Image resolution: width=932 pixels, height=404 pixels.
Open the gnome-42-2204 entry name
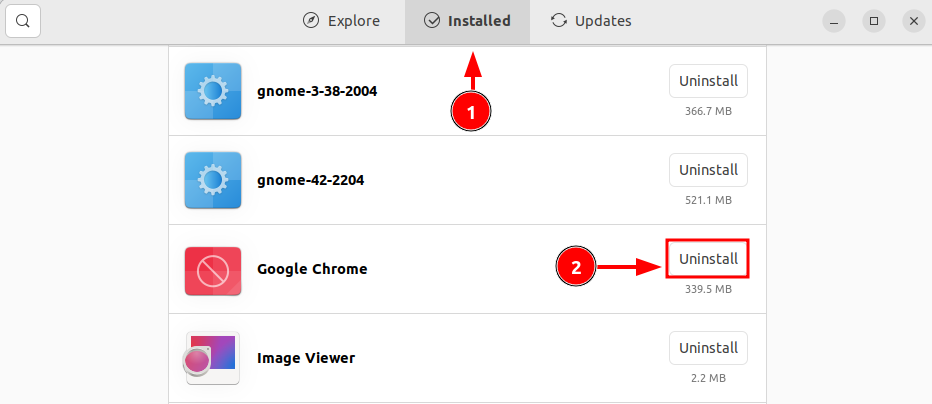(310, 180)
